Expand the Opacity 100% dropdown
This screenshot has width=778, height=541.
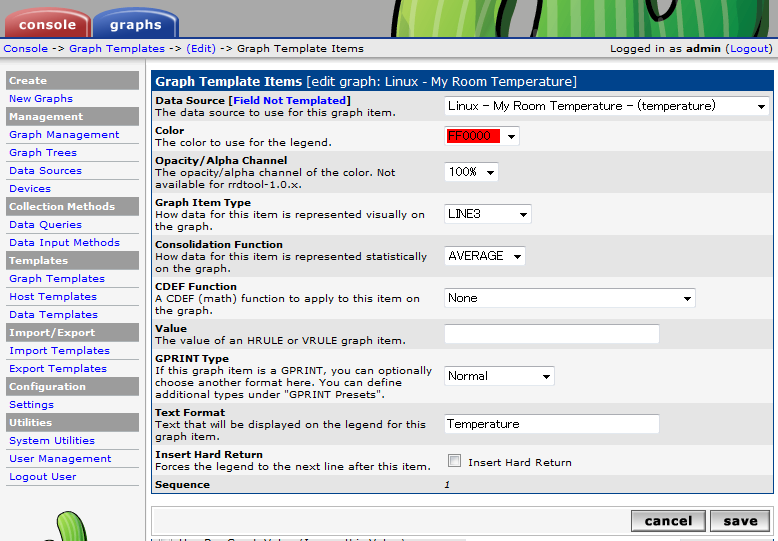471,172
